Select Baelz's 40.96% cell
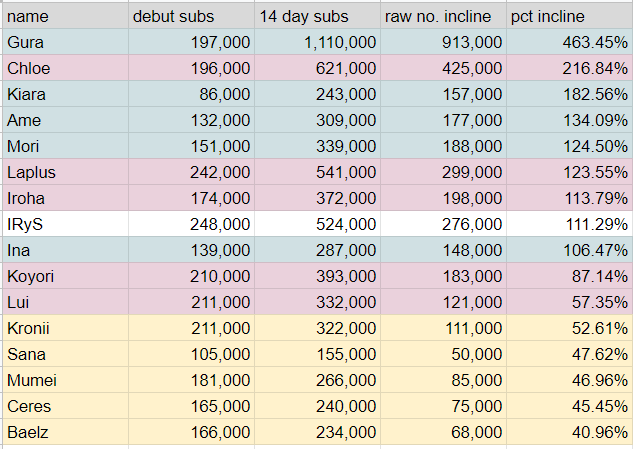Screen dimensions: 633x449 (569, 432)
